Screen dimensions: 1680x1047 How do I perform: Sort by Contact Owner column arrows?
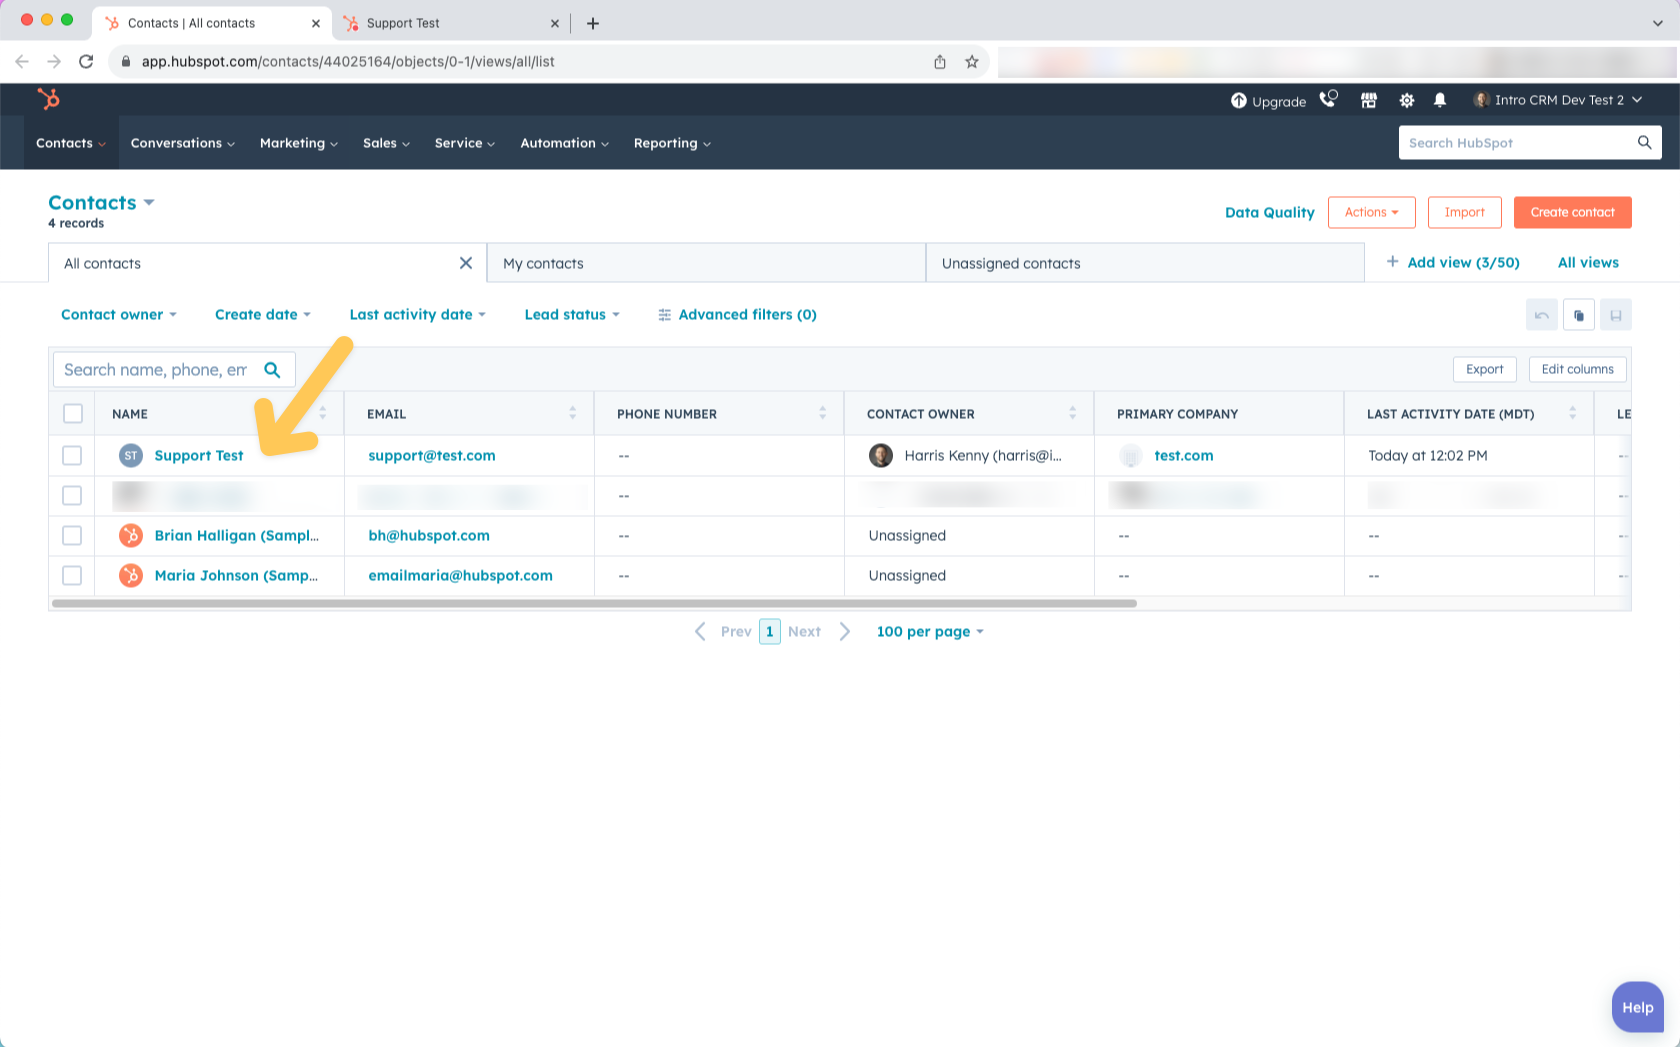[x=1072, y=413]
